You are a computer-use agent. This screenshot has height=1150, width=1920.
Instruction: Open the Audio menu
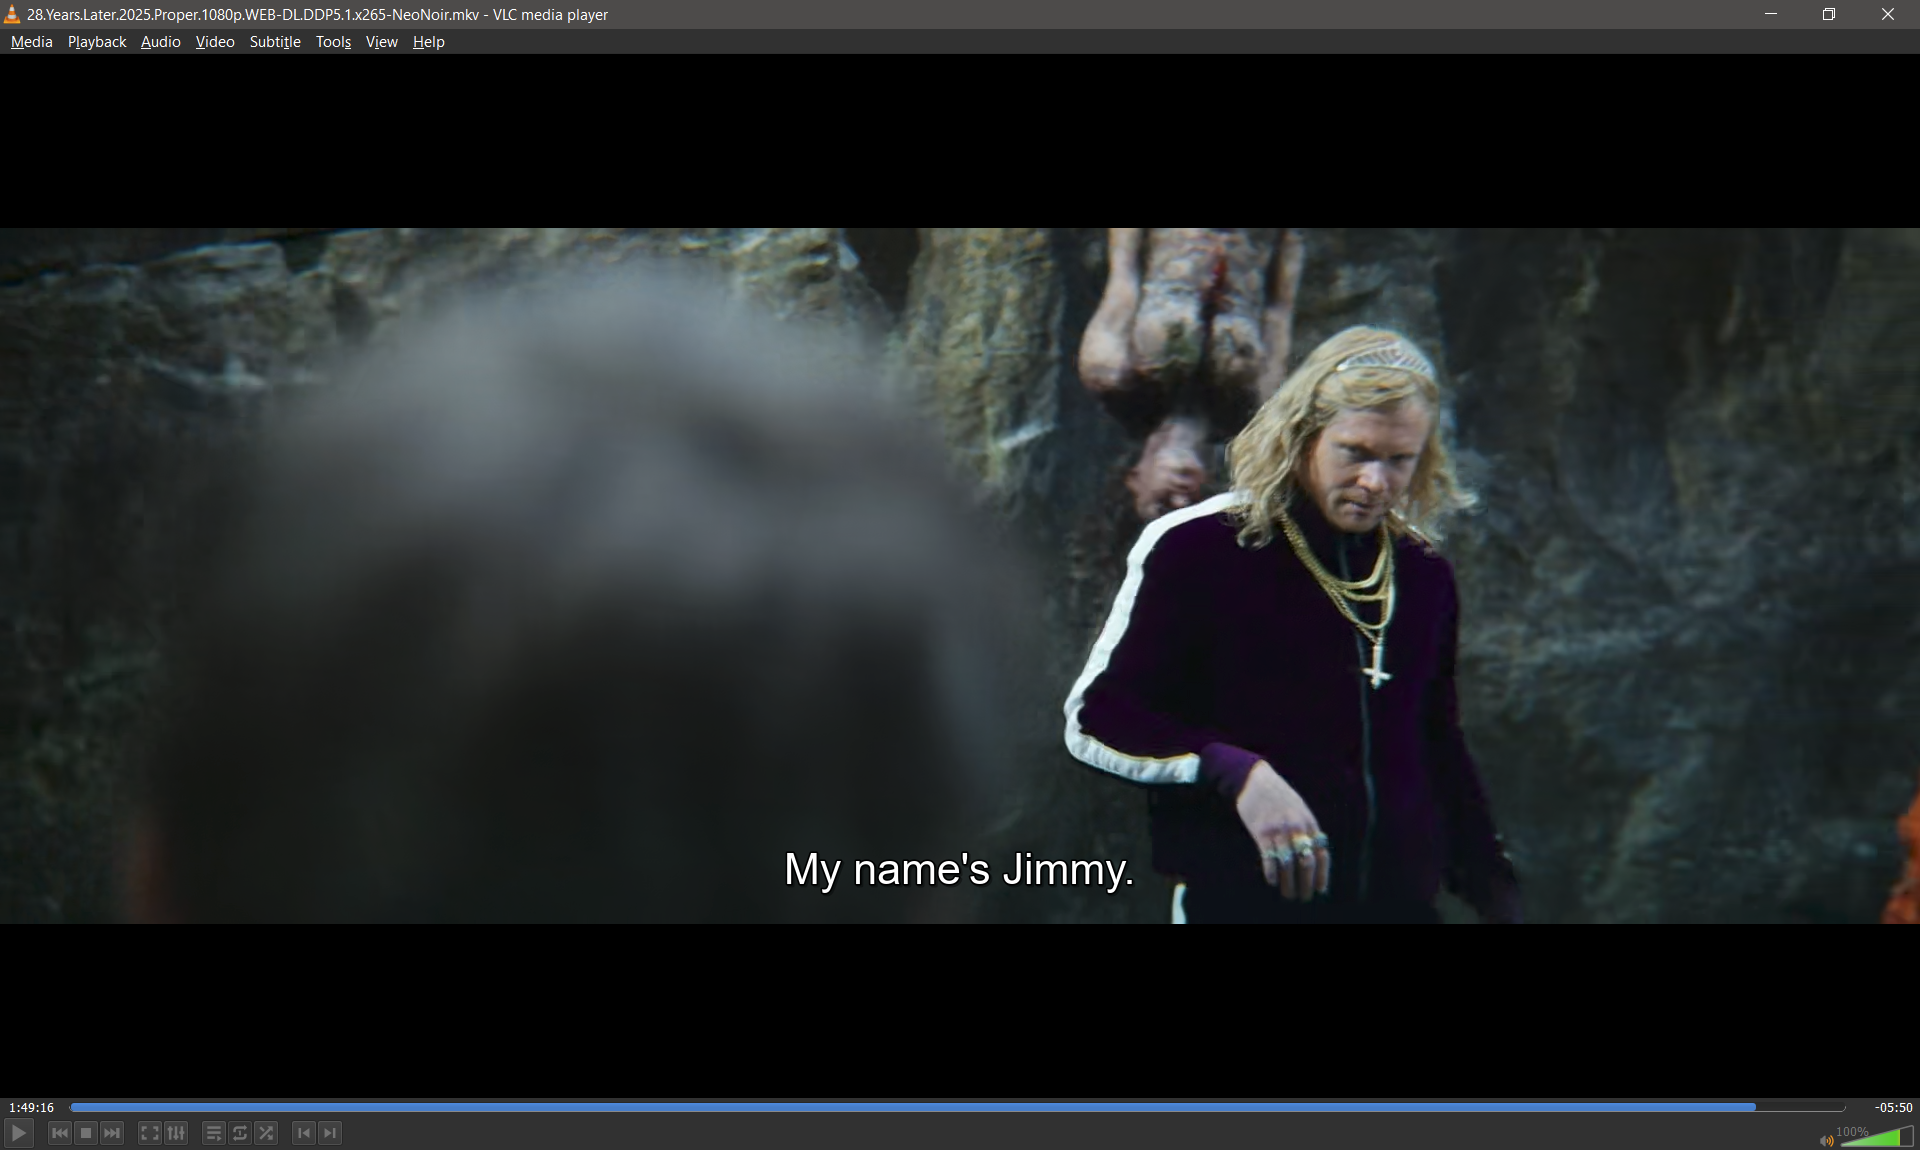[x=160, y=42]
